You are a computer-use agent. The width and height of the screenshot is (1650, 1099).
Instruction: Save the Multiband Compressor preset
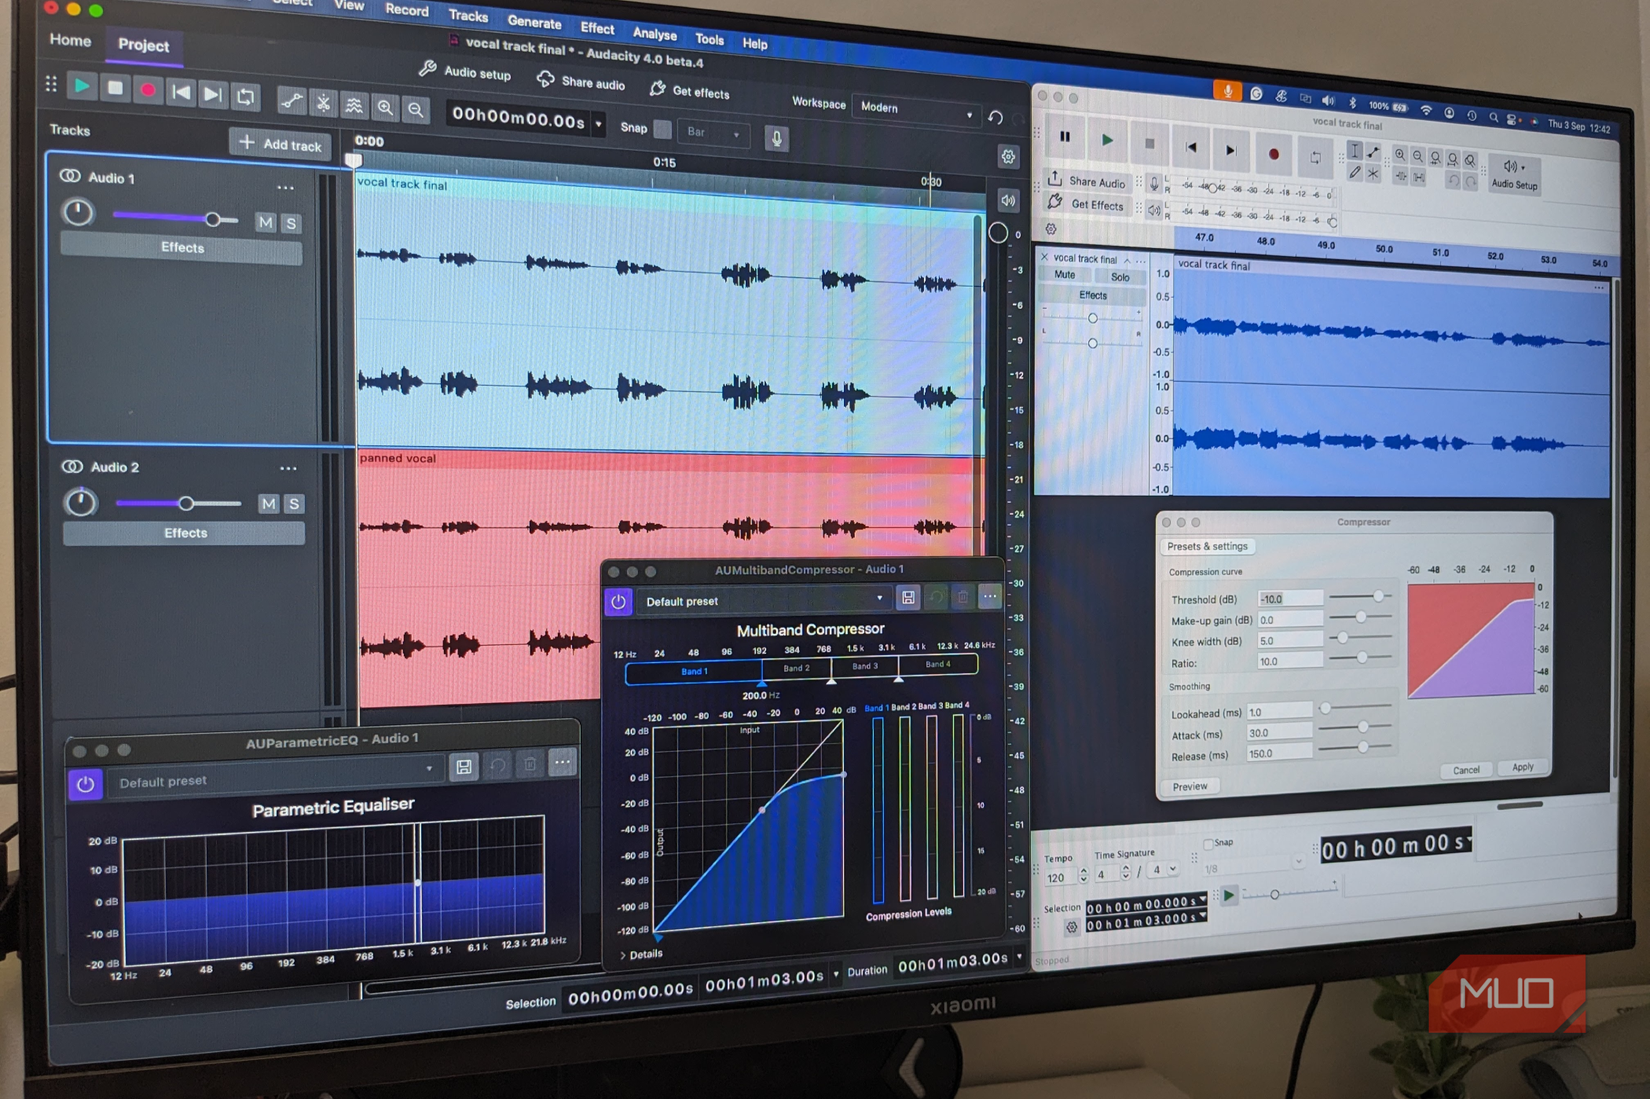tap(908, 598)
